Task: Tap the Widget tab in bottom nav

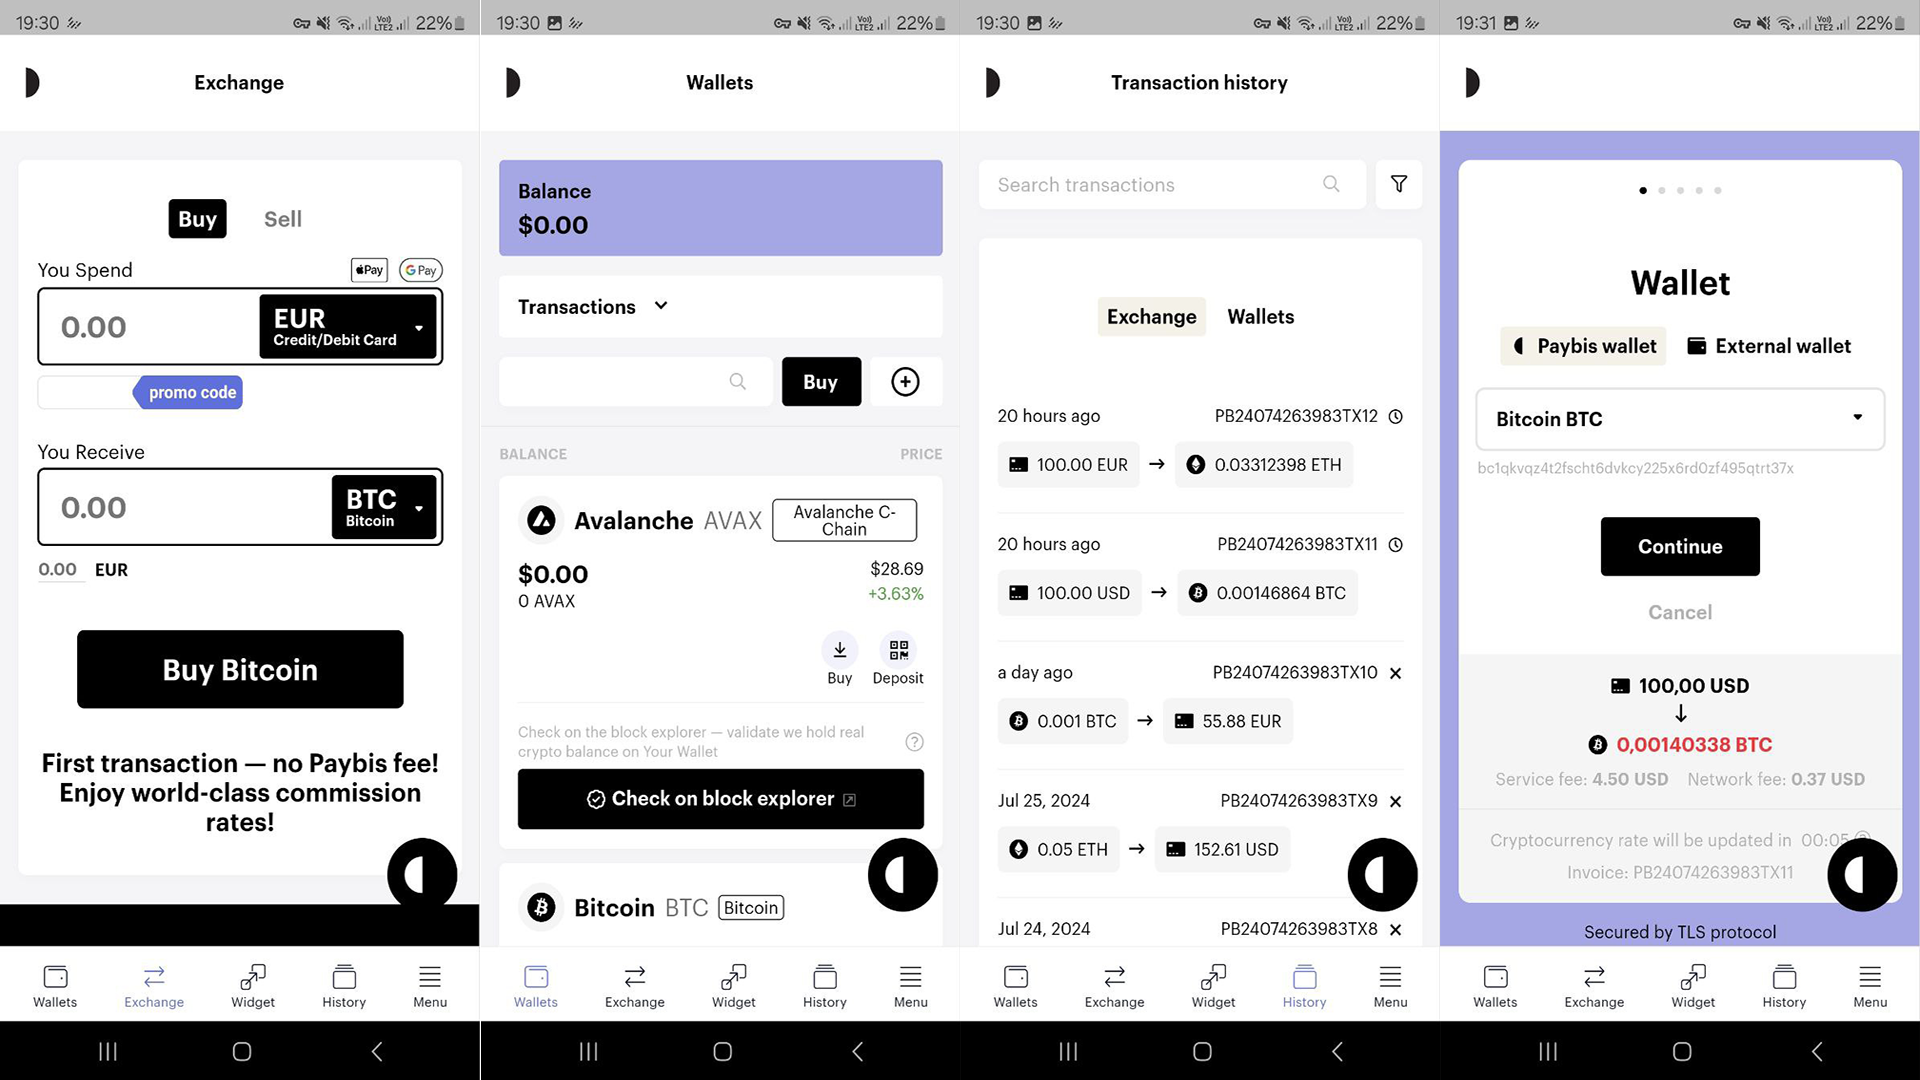Action: [x=252, y=985]
